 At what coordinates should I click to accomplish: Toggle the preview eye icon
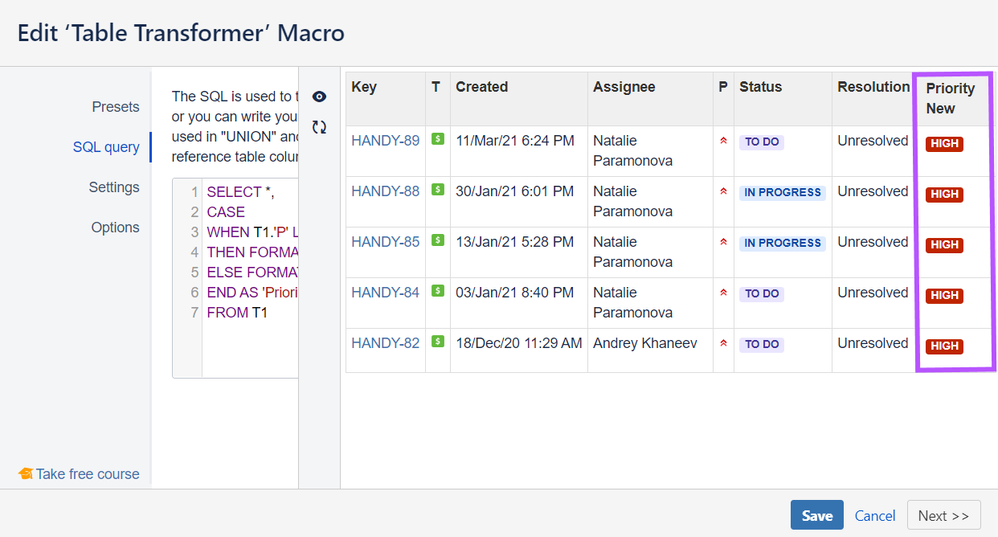(x=319, y=97)
